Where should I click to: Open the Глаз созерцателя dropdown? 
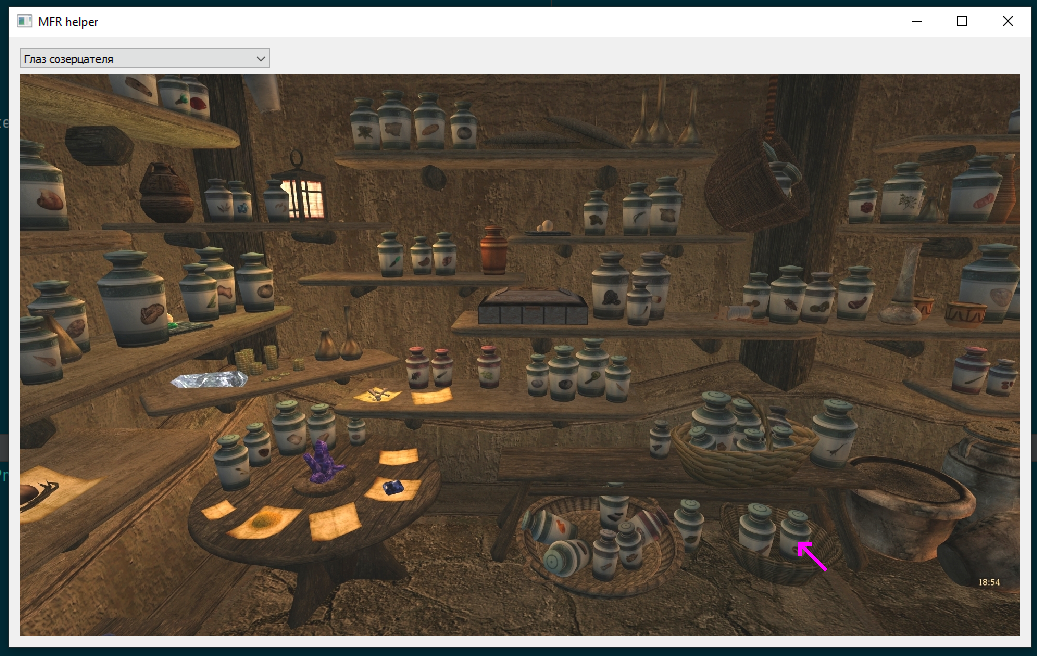(x=145, y=59)
